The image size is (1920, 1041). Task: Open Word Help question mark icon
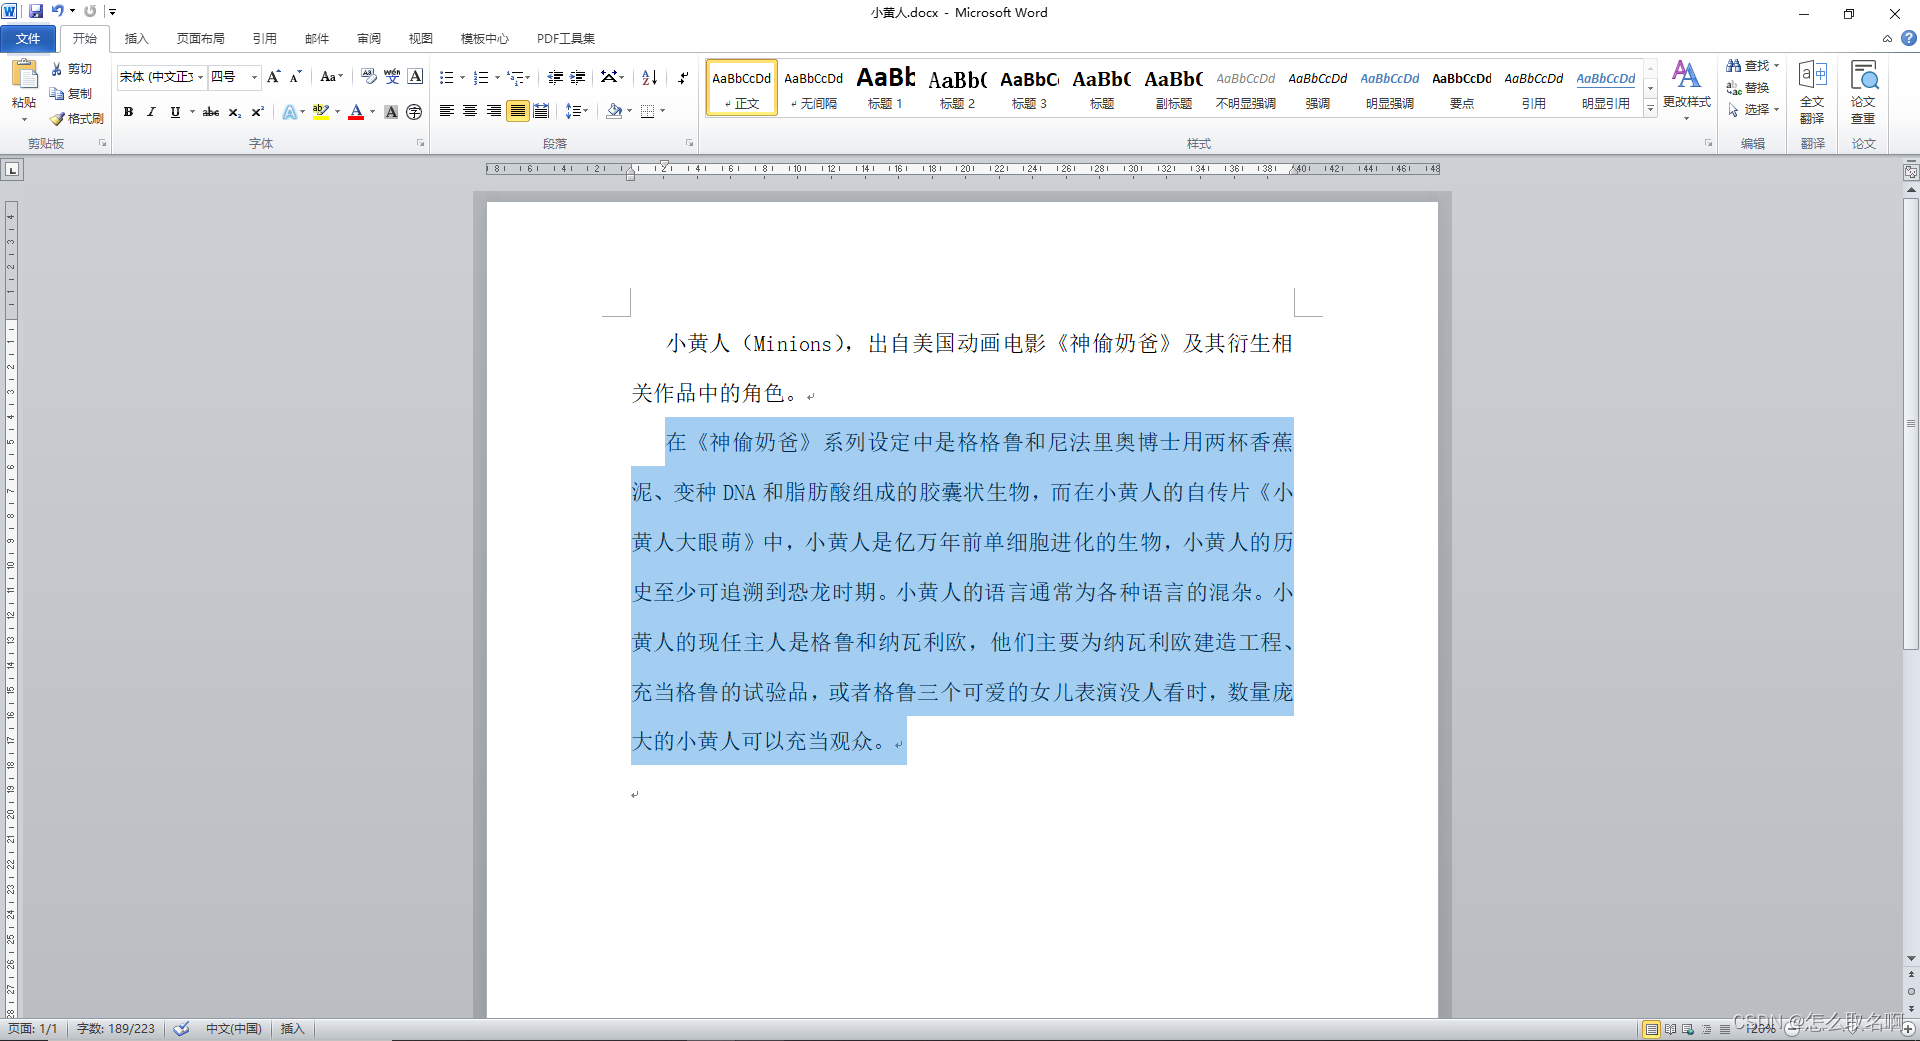coord(1908,38)
